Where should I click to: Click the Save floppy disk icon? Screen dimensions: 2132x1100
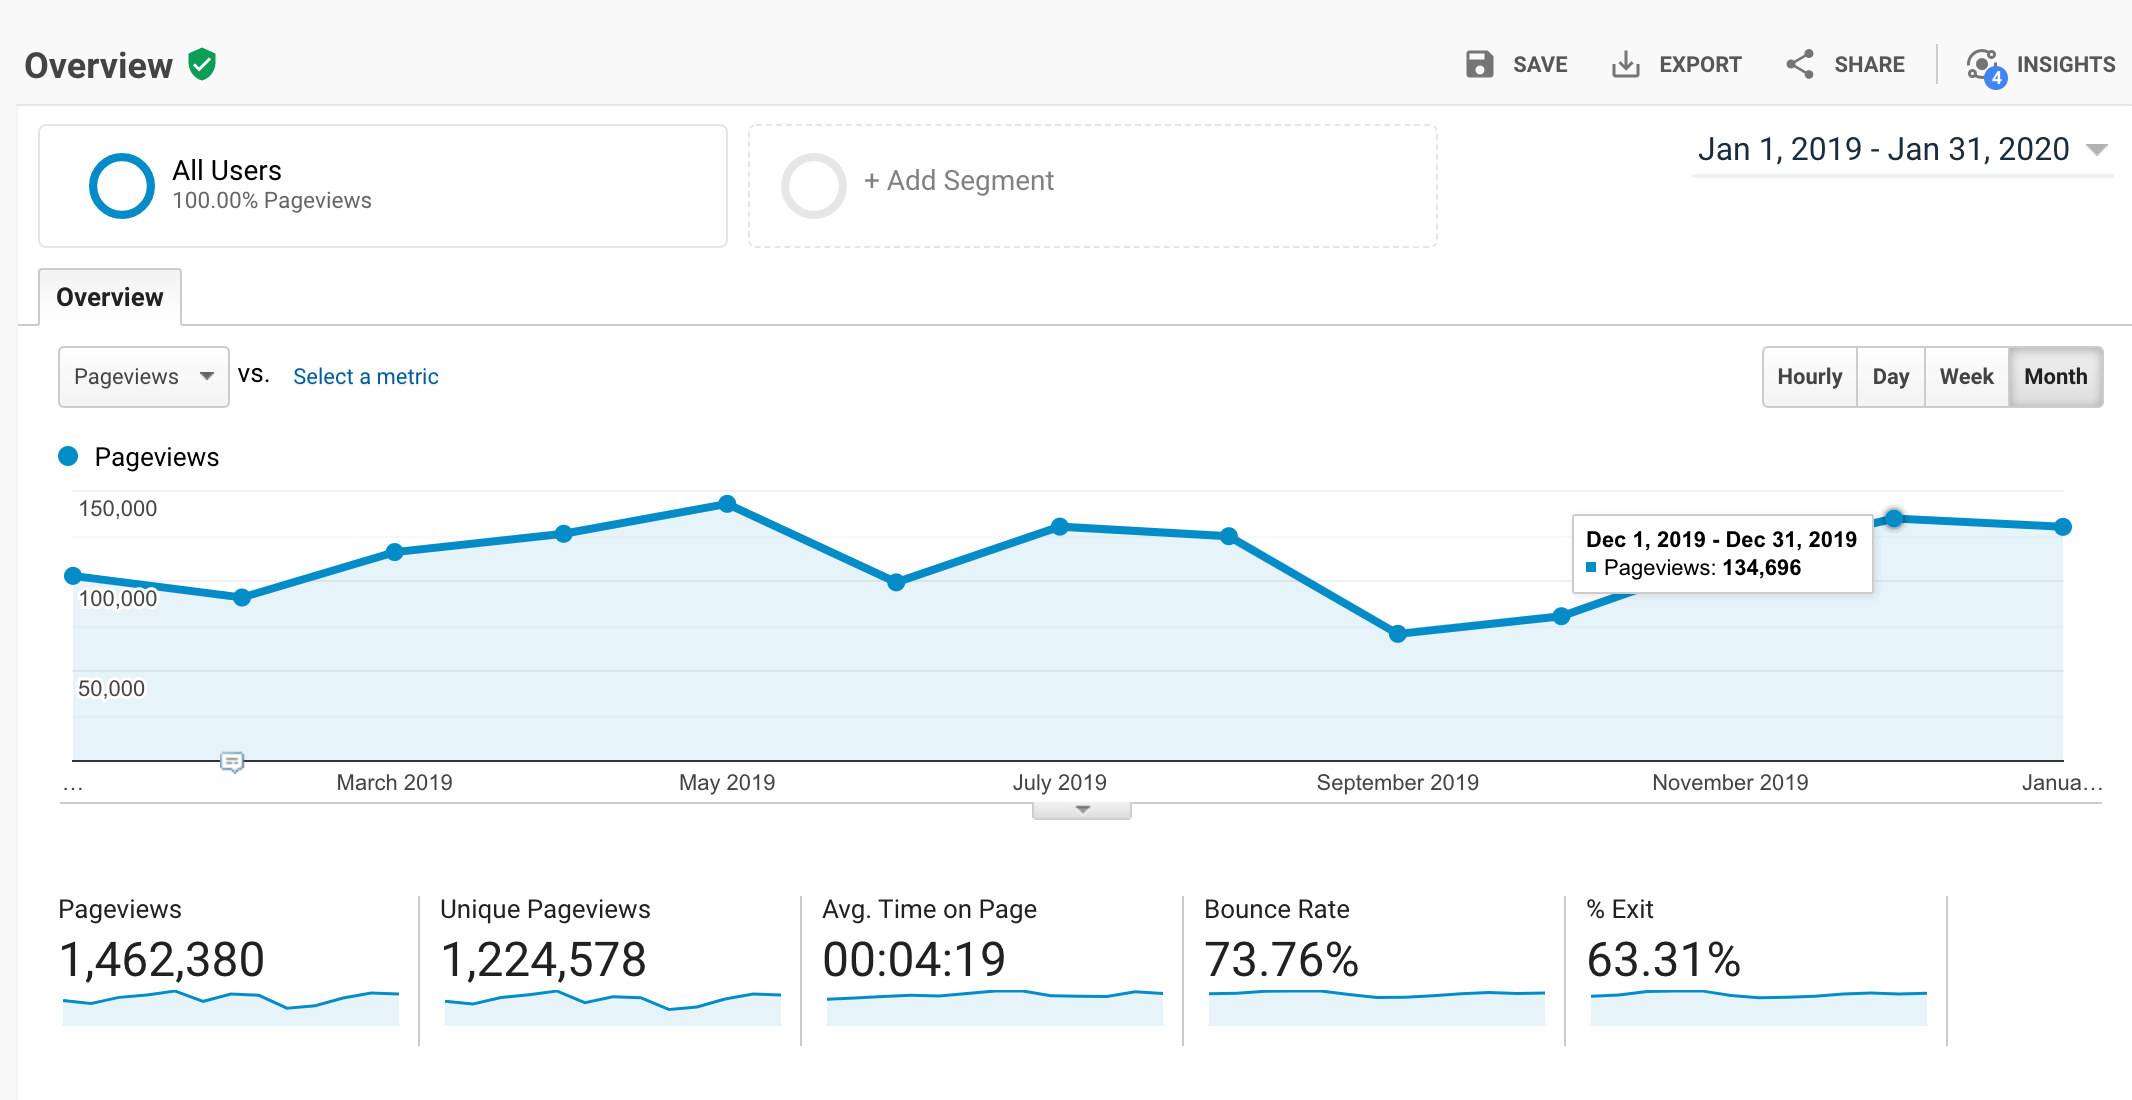[x=1479, y=65]
